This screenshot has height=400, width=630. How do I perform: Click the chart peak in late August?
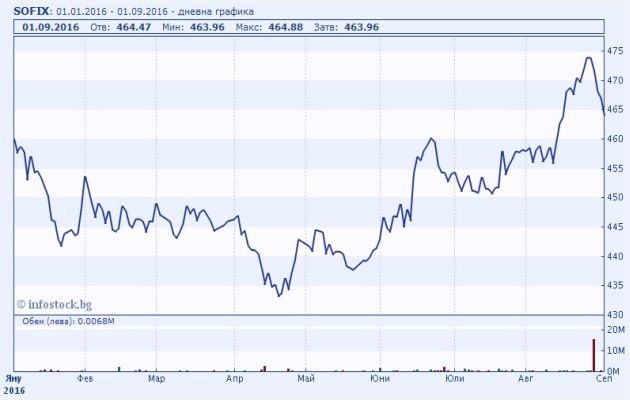click(588, 58)
